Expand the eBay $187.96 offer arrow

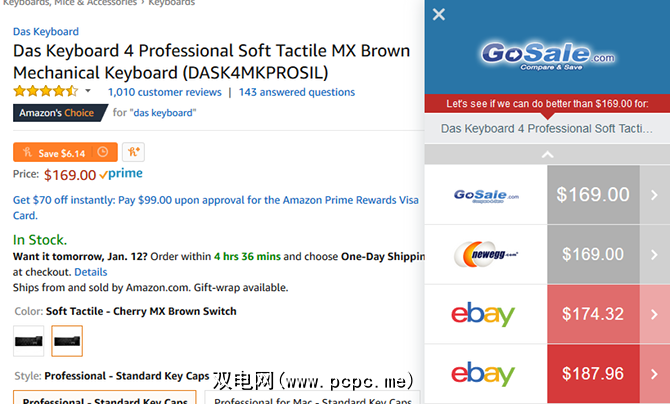654,374
